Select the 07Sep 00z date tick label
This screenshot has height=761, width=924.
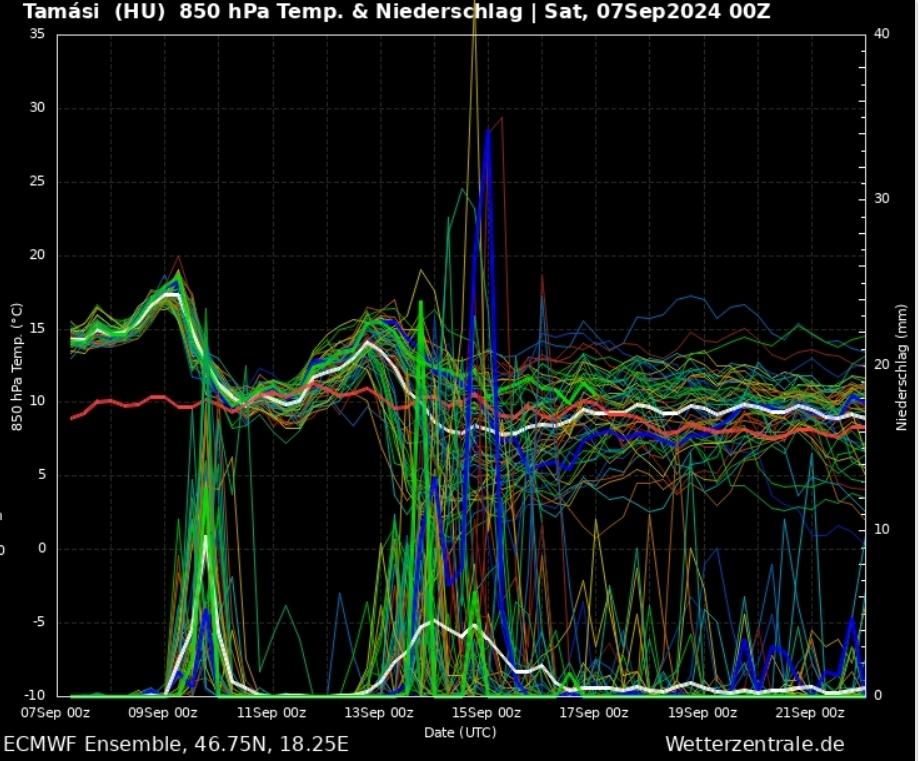(56, 713)
